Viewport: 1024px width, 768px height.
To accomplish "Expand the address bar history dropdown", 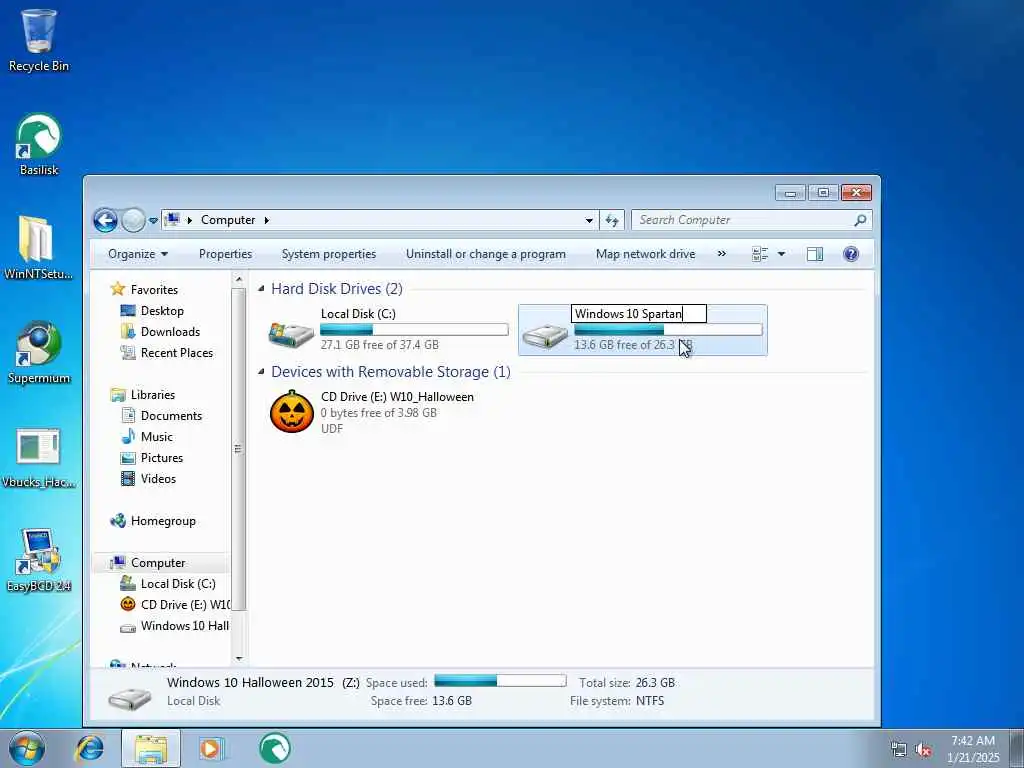I will click(x=589, y=221).
